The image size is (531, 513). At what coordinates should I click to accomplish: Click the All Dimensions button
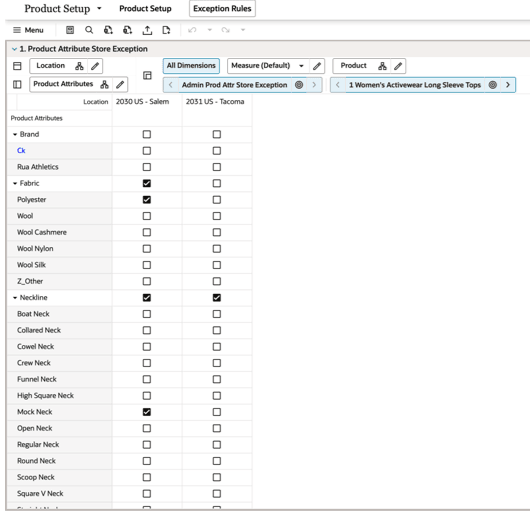(x=191, y=66)
